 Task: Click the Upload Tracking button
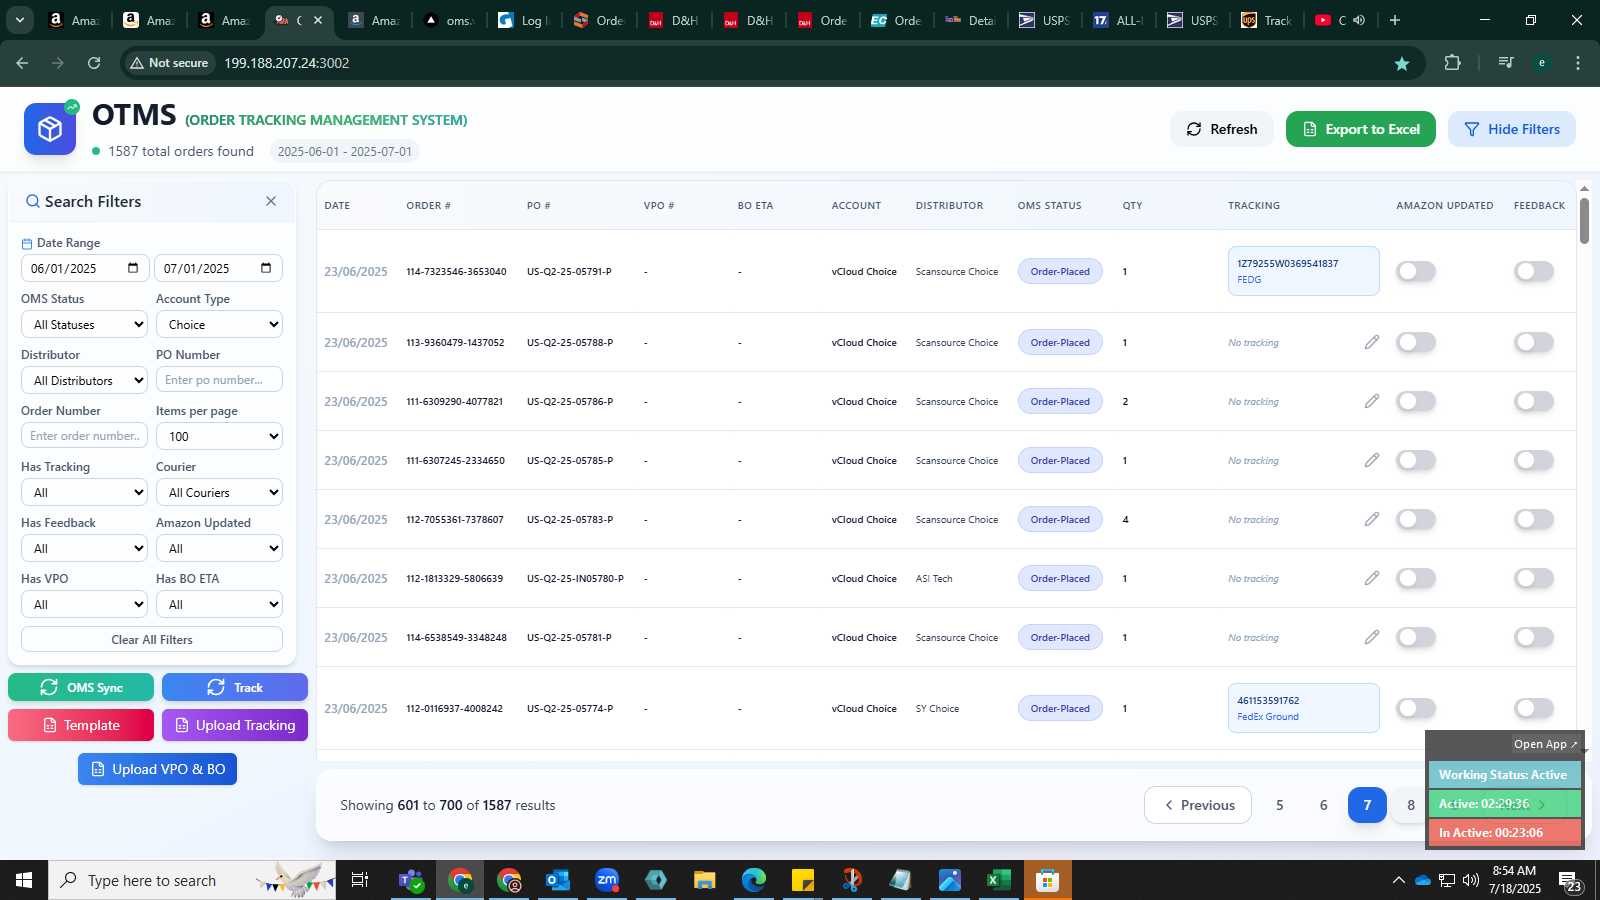tap(235, 725)
